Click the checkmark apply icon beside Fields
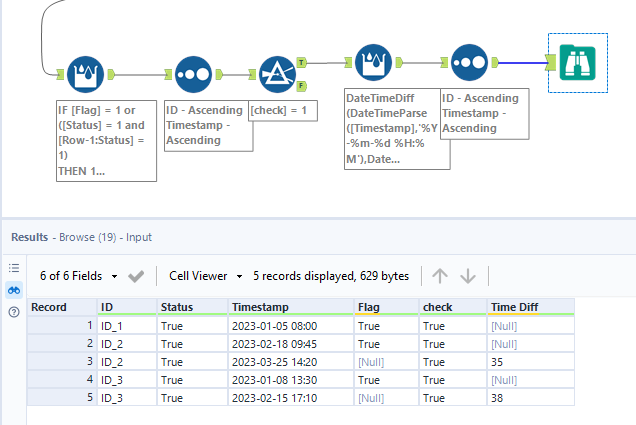 137,275
